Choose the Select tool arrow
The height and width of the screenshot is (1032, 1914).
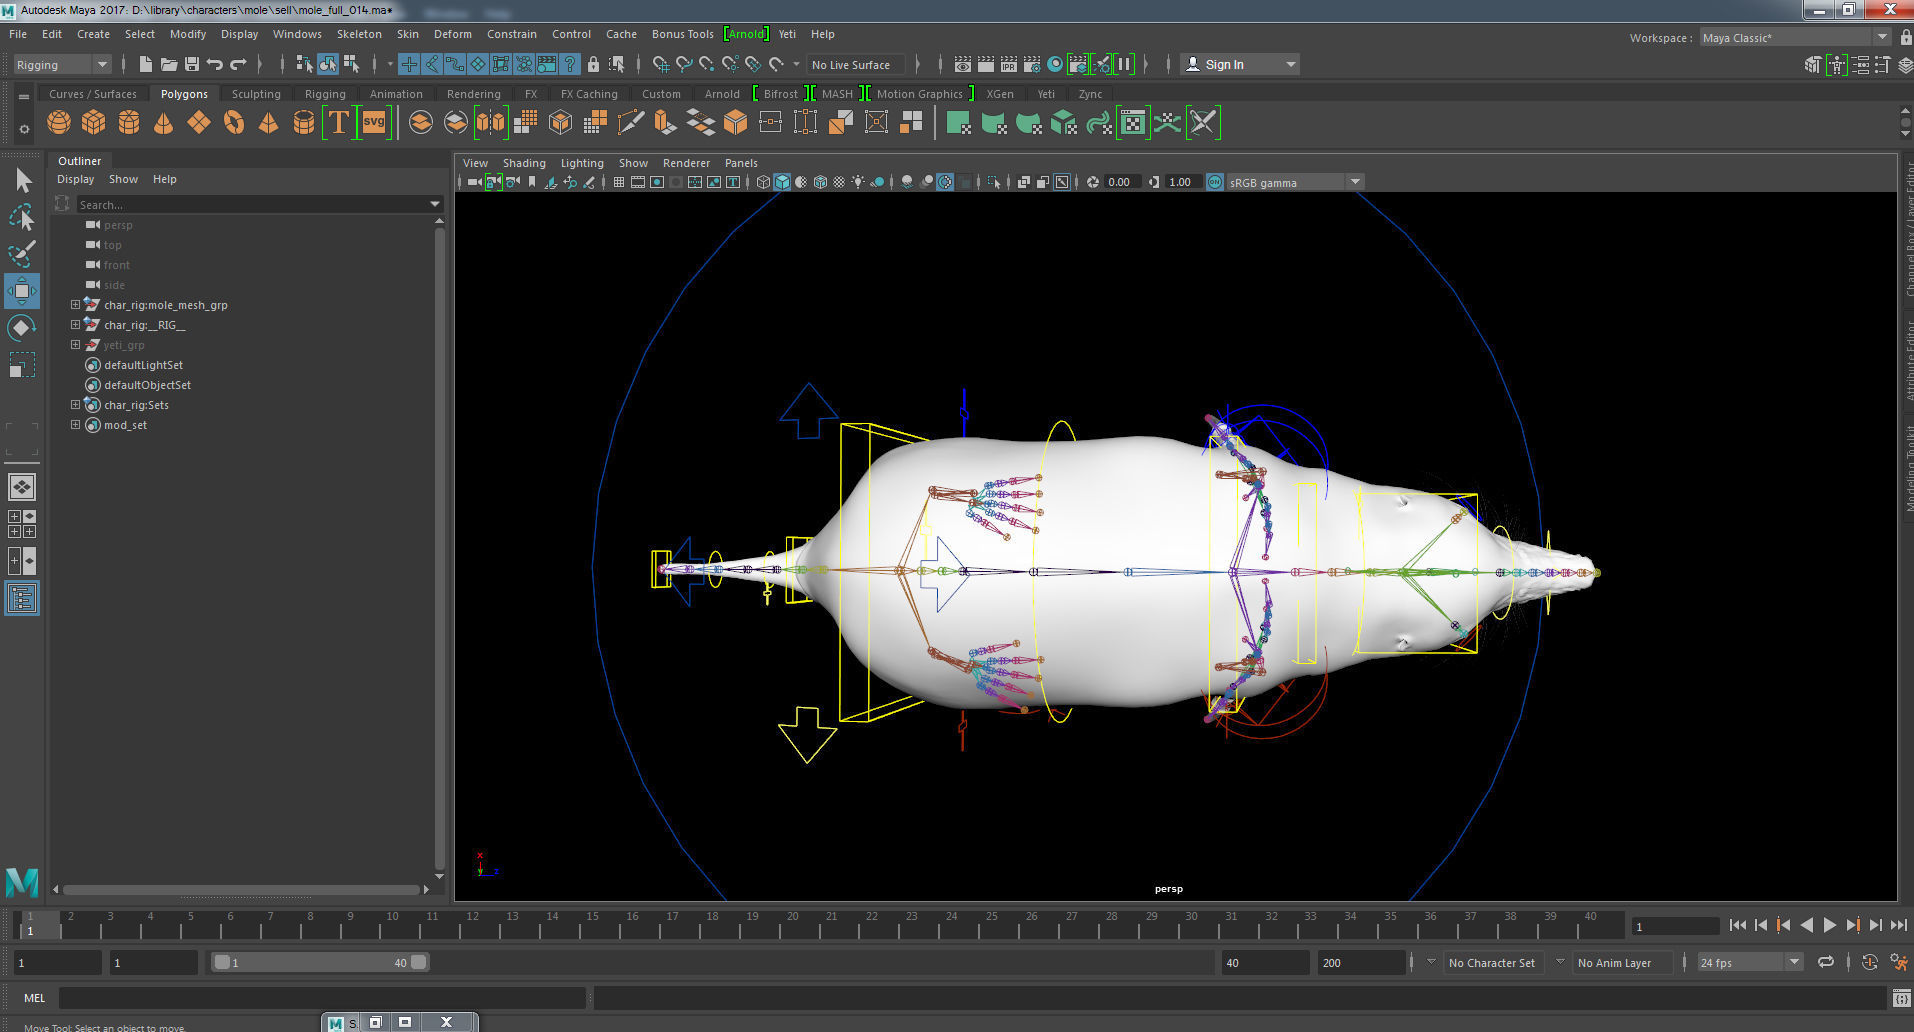22,180
